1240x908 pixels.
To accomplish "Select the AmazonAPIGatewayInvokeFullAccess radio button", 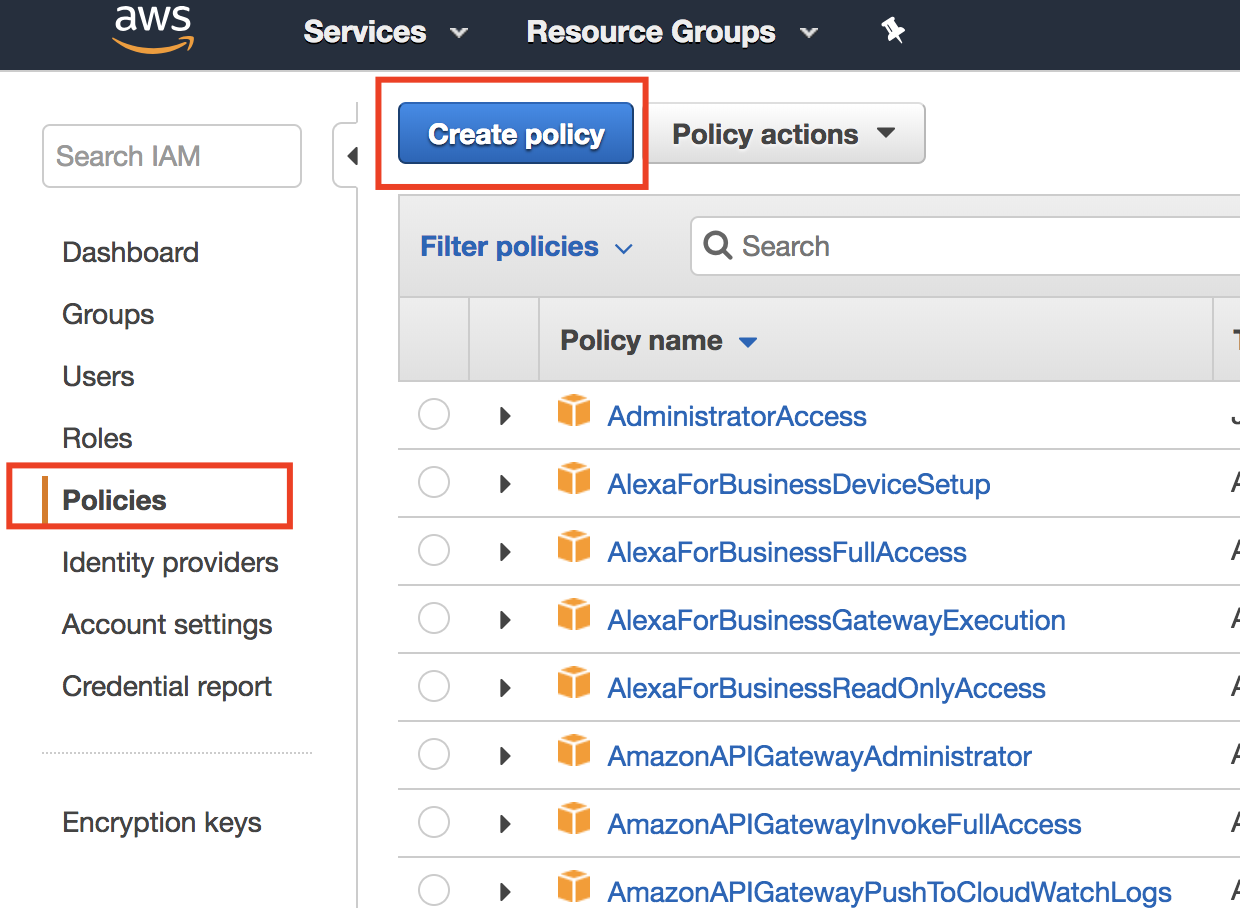I will [x=434, y=822].
